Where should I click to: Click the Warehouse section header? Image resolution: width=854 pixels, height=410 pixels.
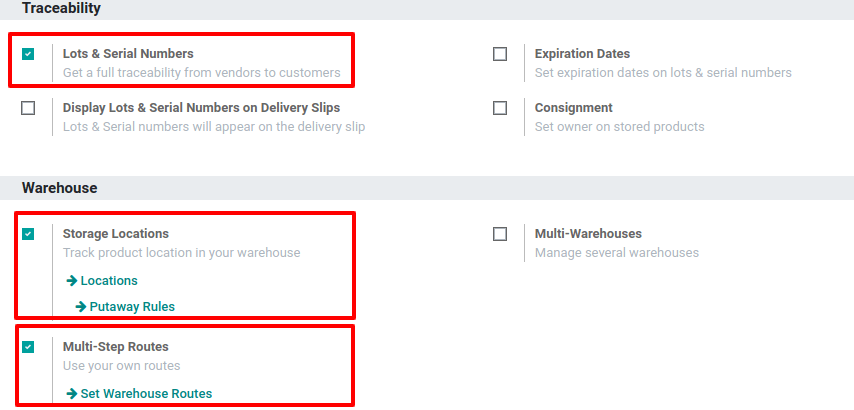pos(59,188)
